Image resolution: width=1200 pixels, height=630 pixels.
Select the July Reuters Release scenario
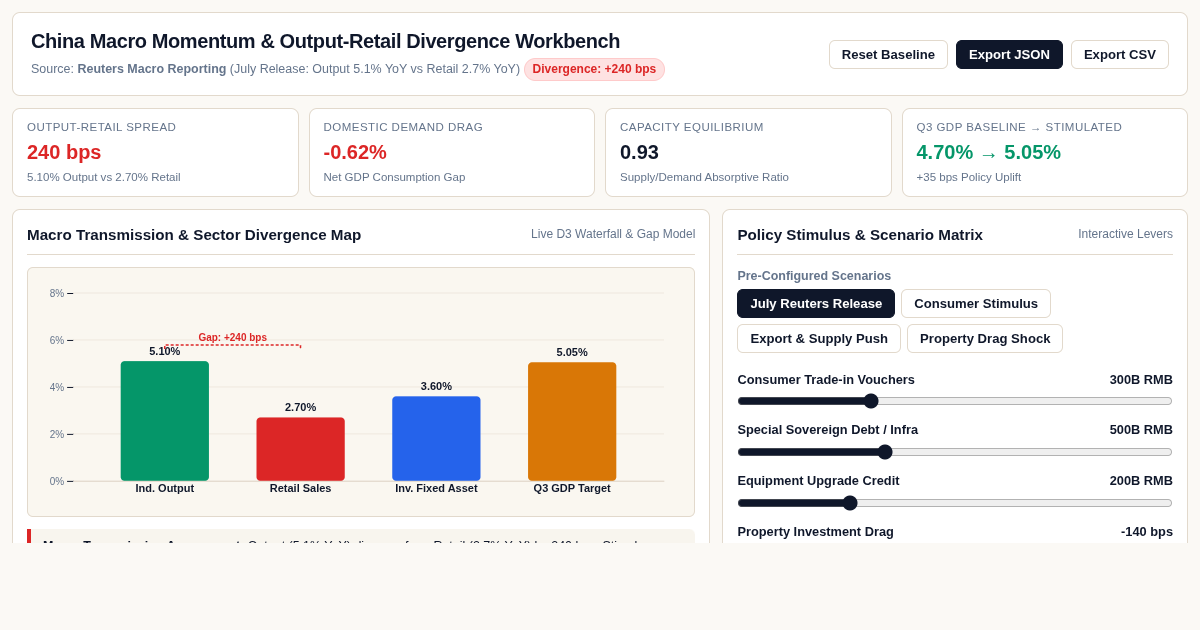pyautogui.click(x=816, y=303)
